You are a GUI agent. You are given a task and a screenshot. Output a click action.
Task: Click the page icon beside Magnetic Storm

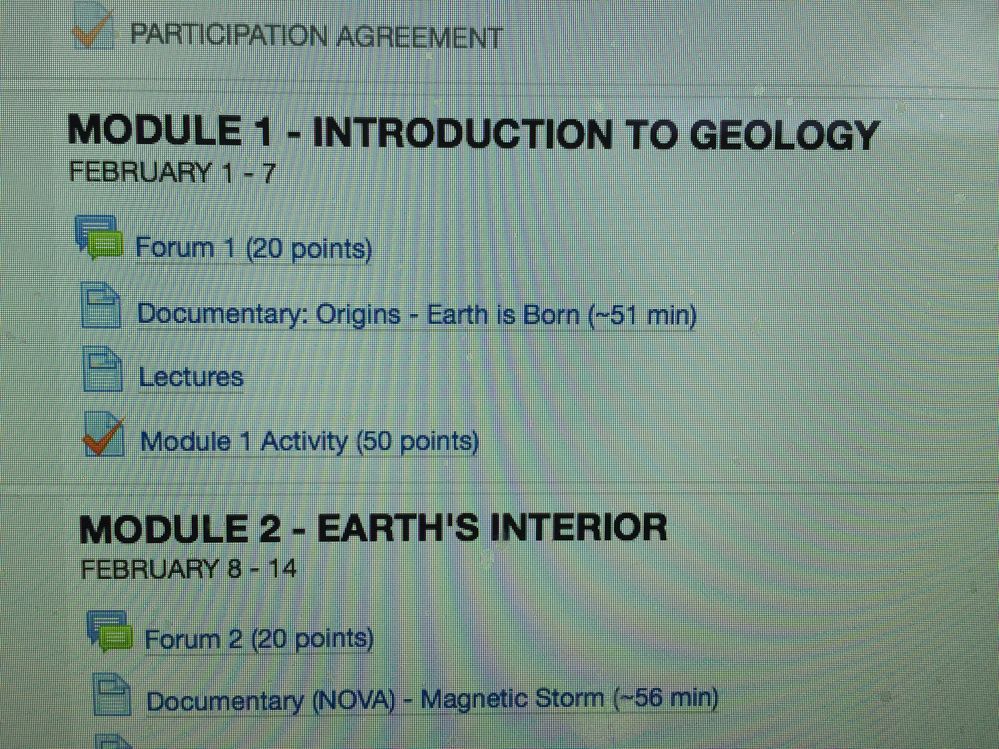[x=112, y=693]
